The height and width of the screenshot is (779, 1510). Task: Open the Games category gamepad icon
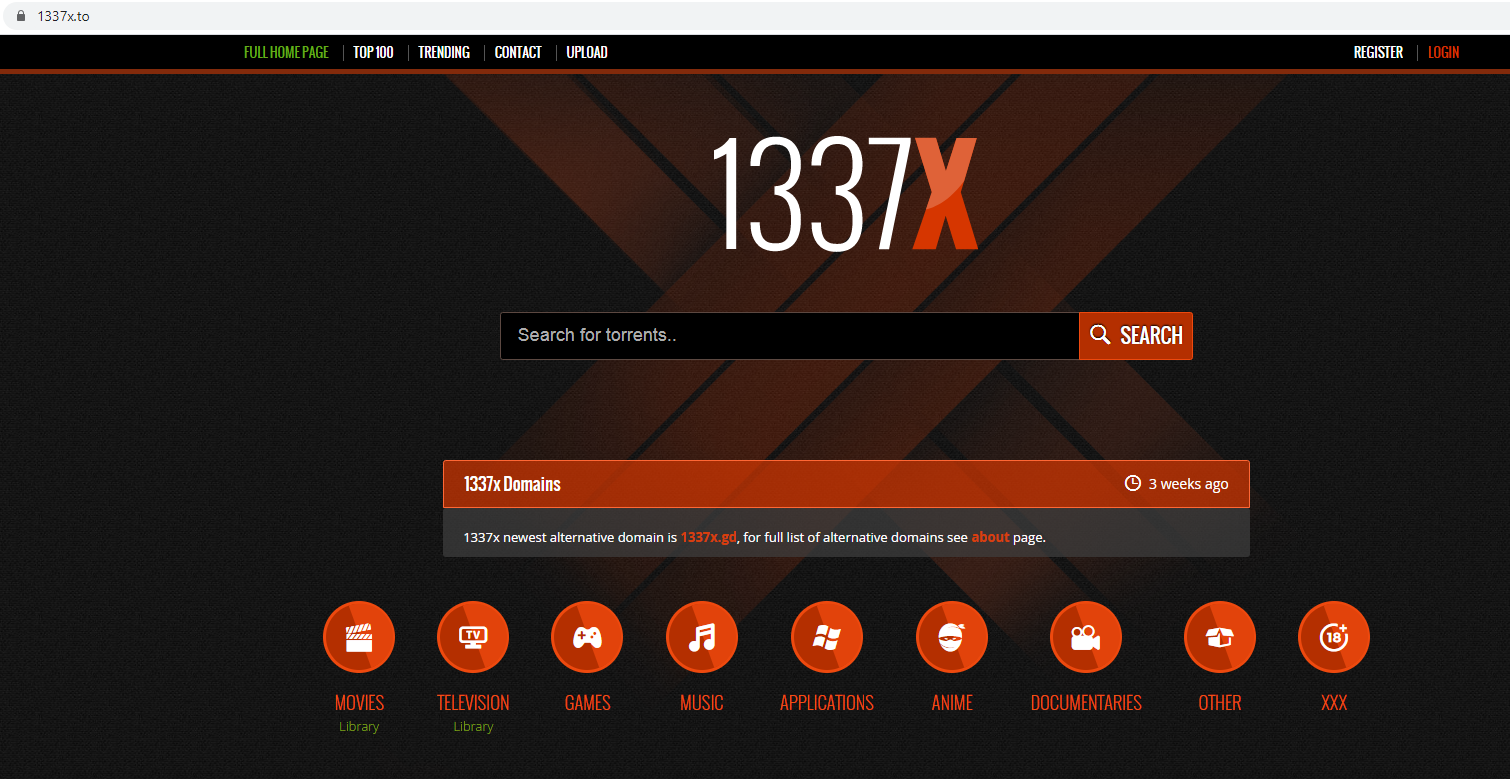[x=587, y=637]
